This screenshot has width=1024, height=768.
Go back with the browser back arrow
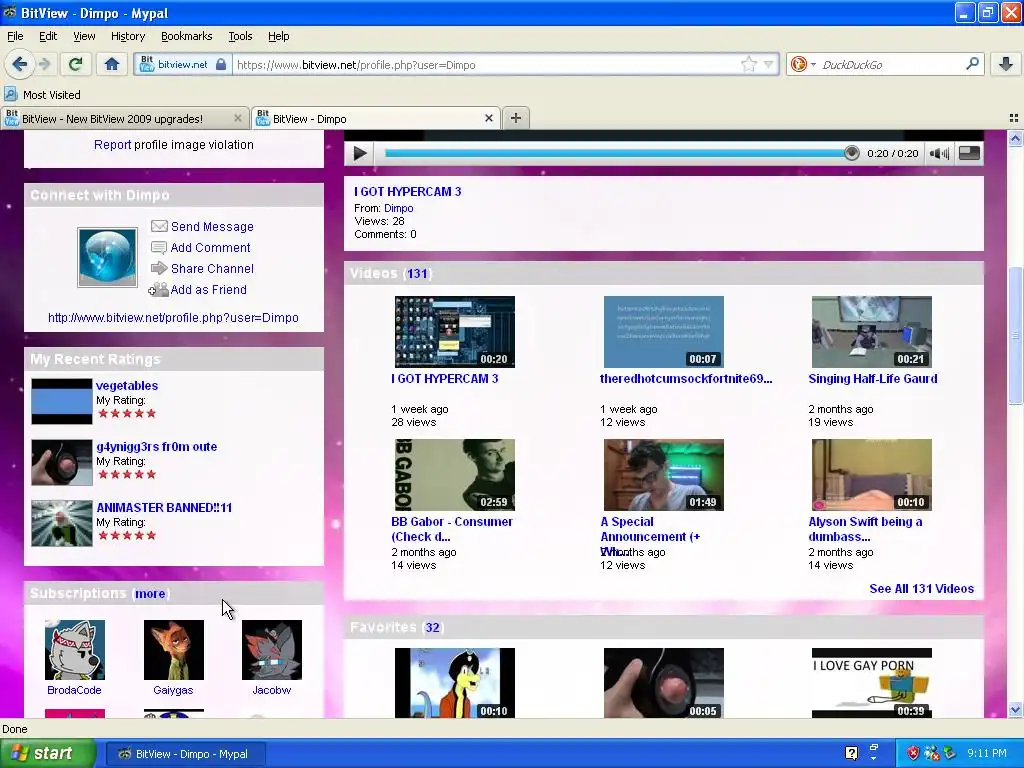click(19, 64)
